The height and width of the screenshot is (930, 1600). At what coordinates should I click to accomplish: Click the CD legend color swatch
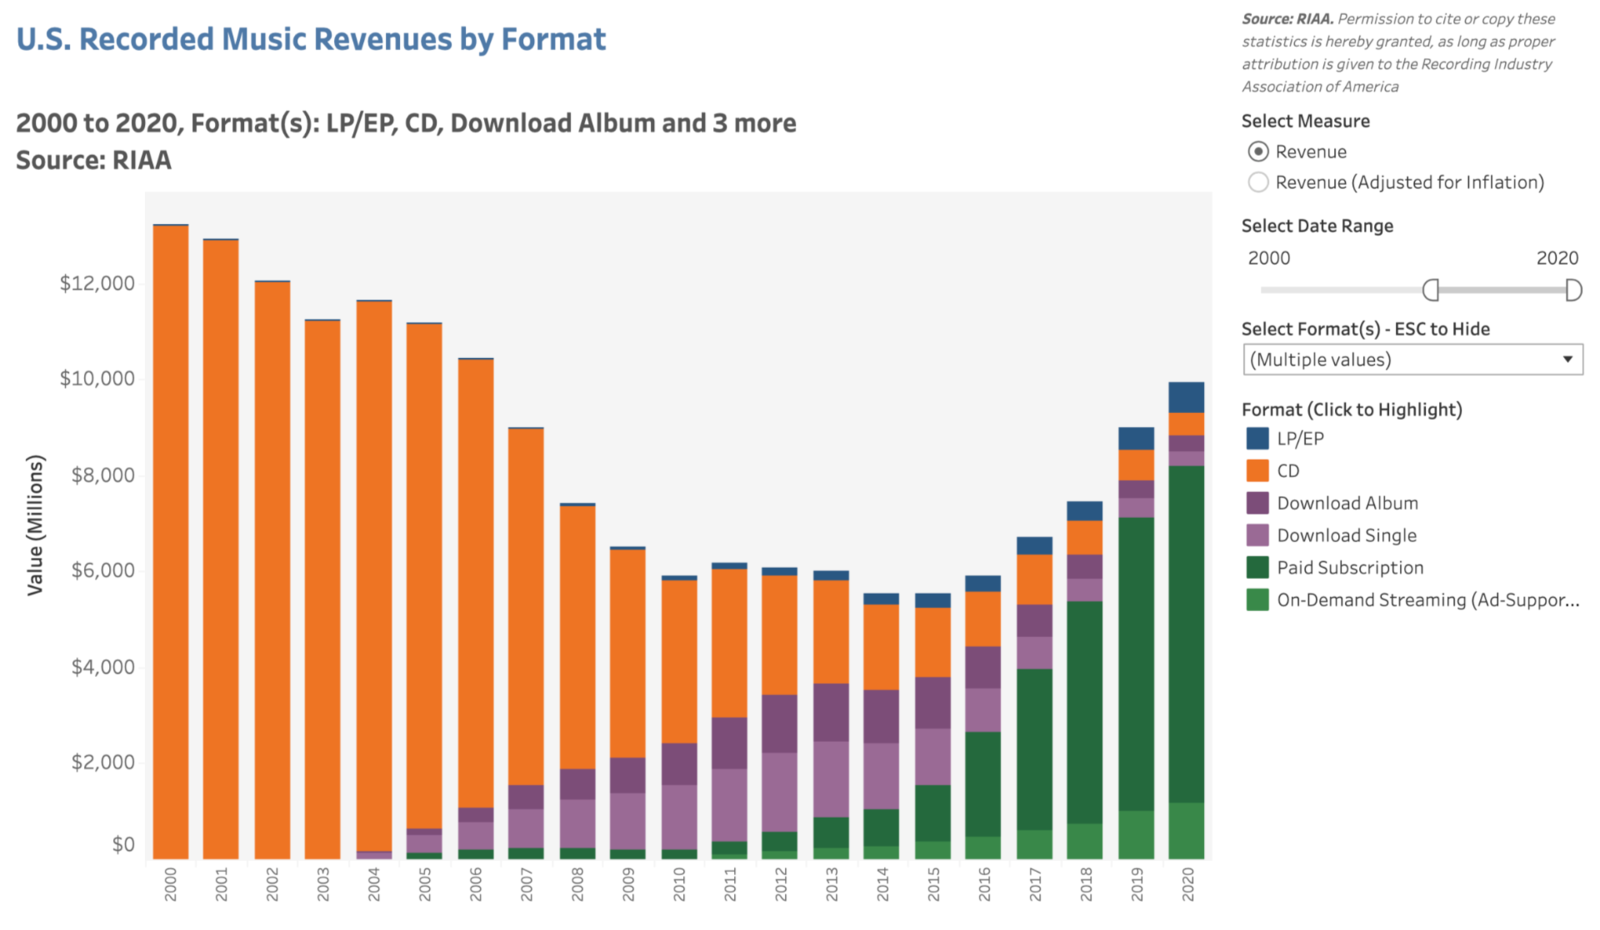coord(1257,470)
